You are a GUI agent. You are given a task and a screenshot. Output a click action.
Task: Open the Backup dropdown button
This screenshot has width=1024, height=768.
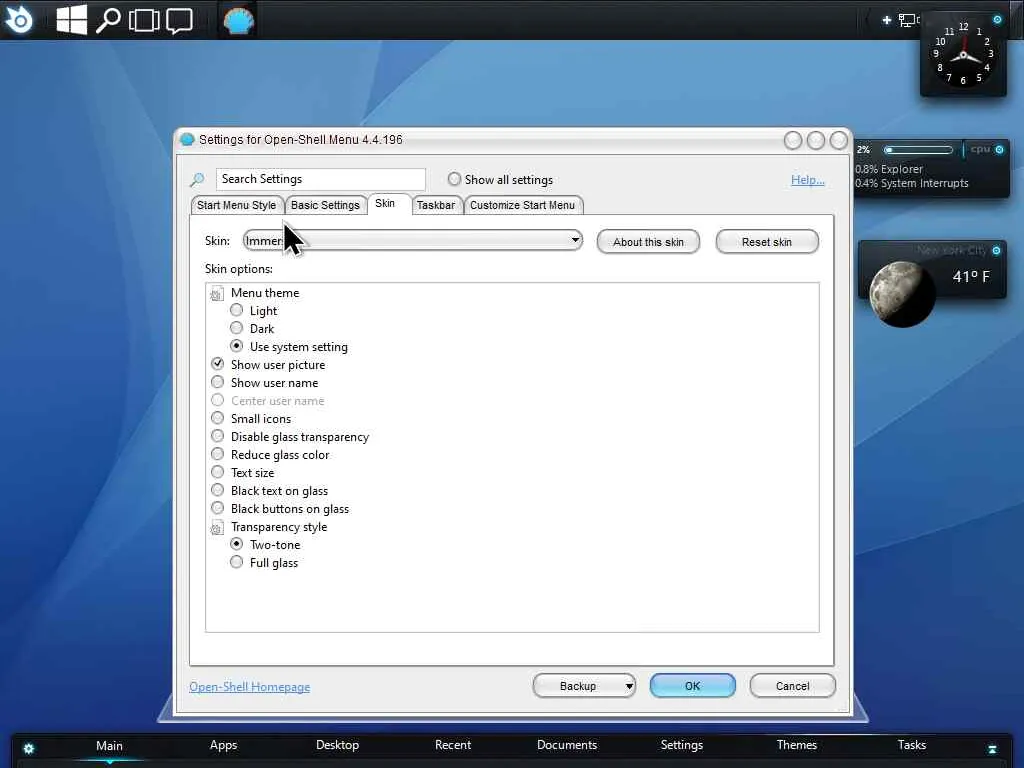[584, 686]
